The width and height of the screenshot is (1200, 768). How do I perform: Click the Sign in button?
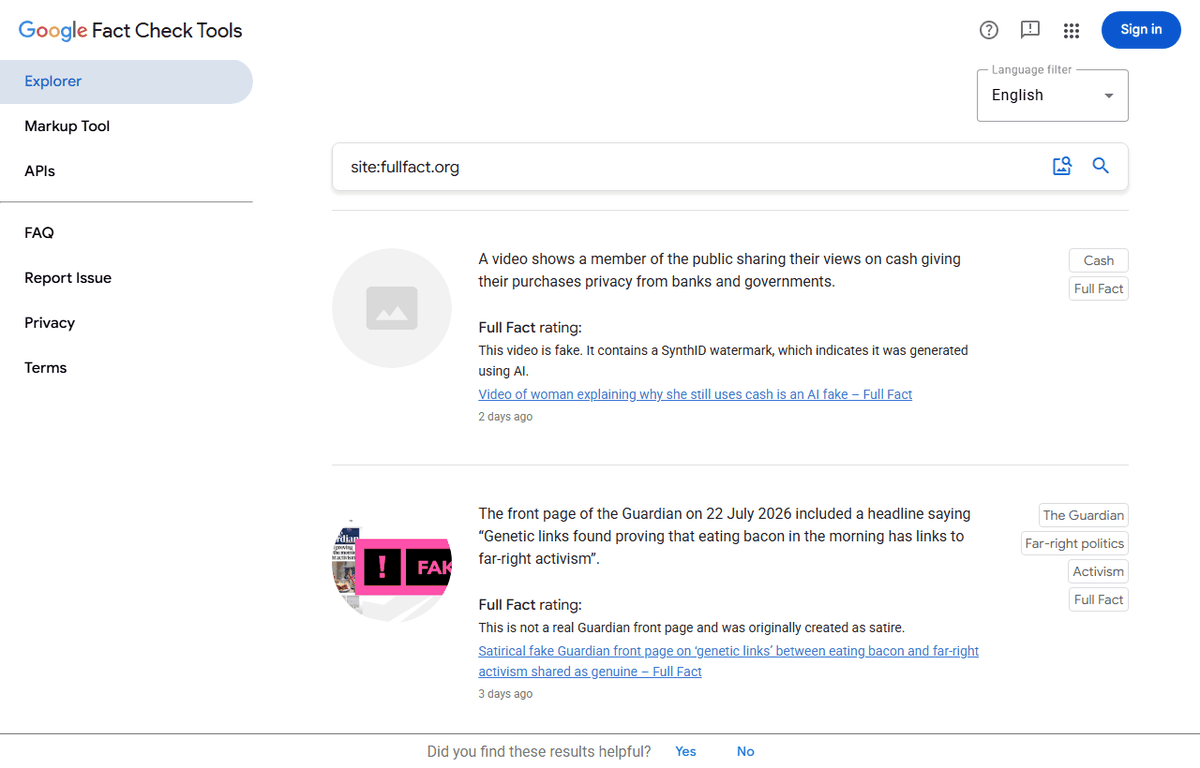(x=1141, y=30)
